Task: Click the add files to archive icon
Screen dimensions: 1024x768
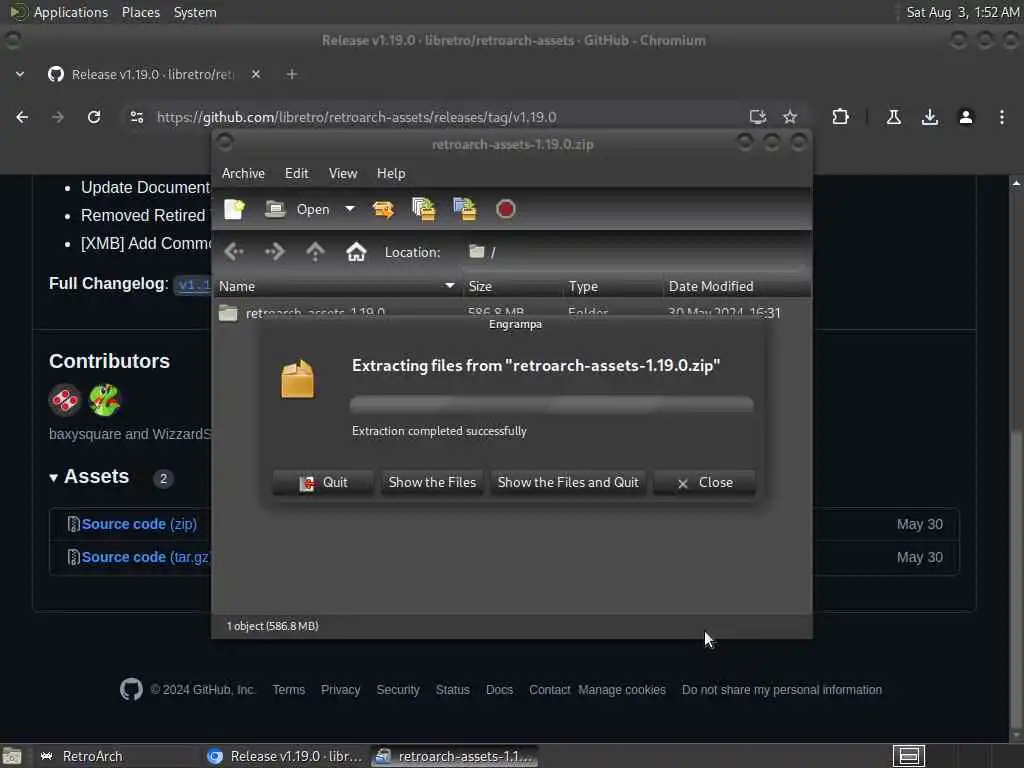Action: [424, 209]
